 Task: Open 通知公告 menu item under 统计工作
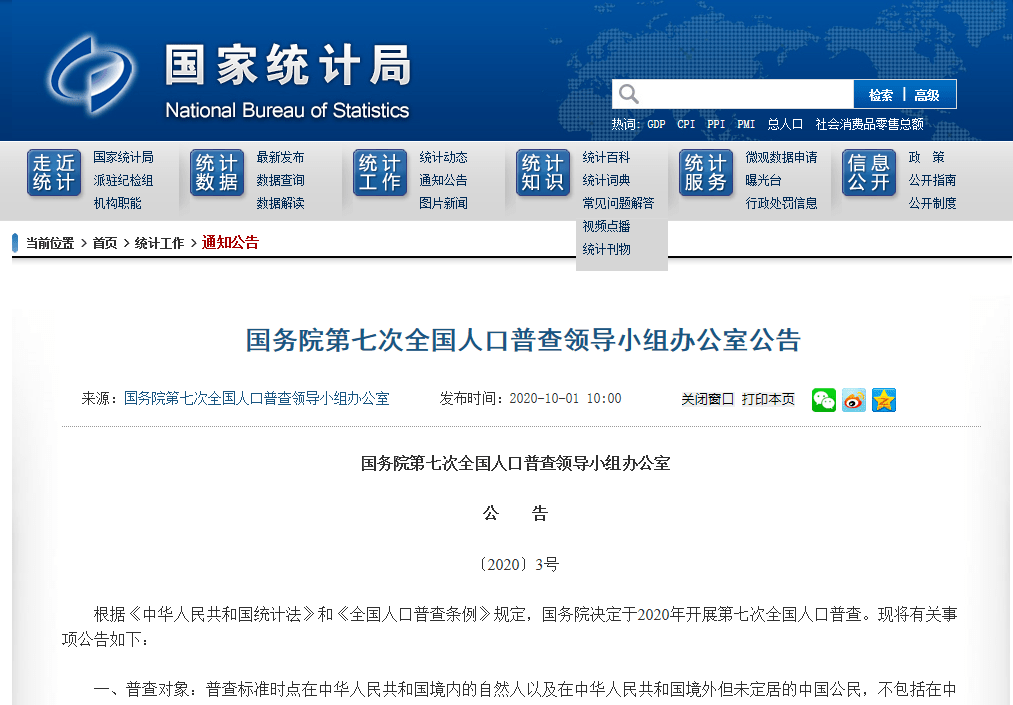(443, 180)
